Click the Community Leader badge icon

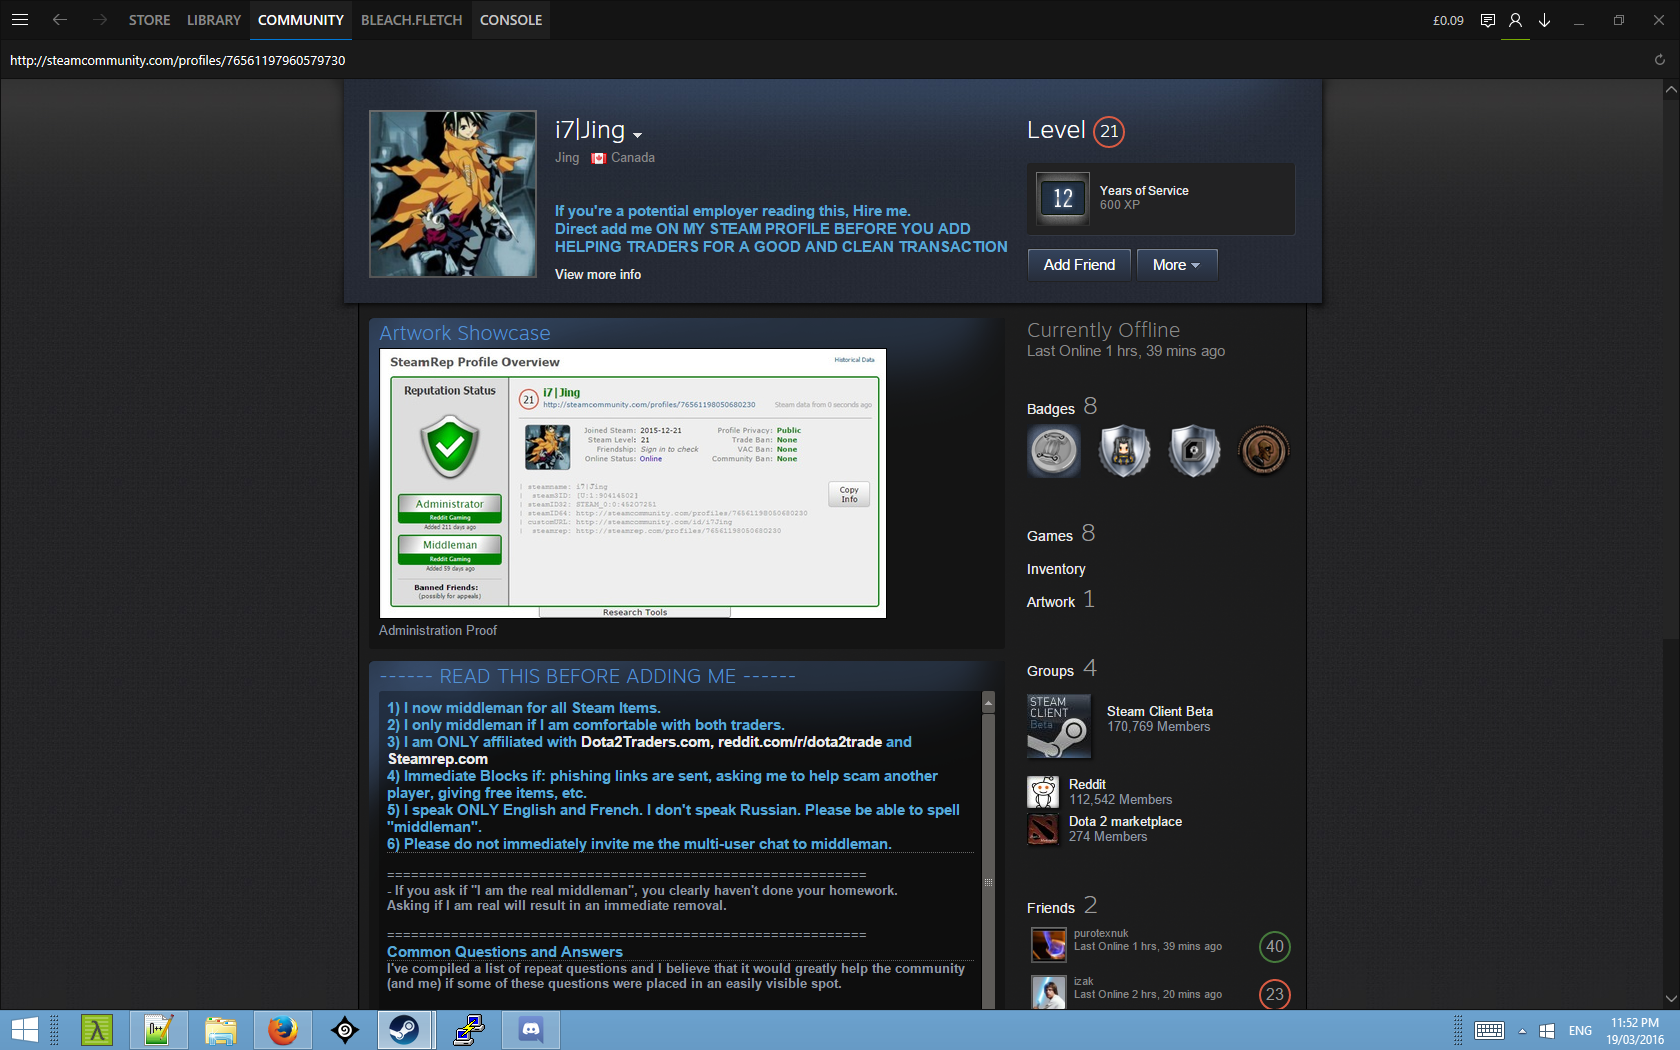tap(1054, 451)
